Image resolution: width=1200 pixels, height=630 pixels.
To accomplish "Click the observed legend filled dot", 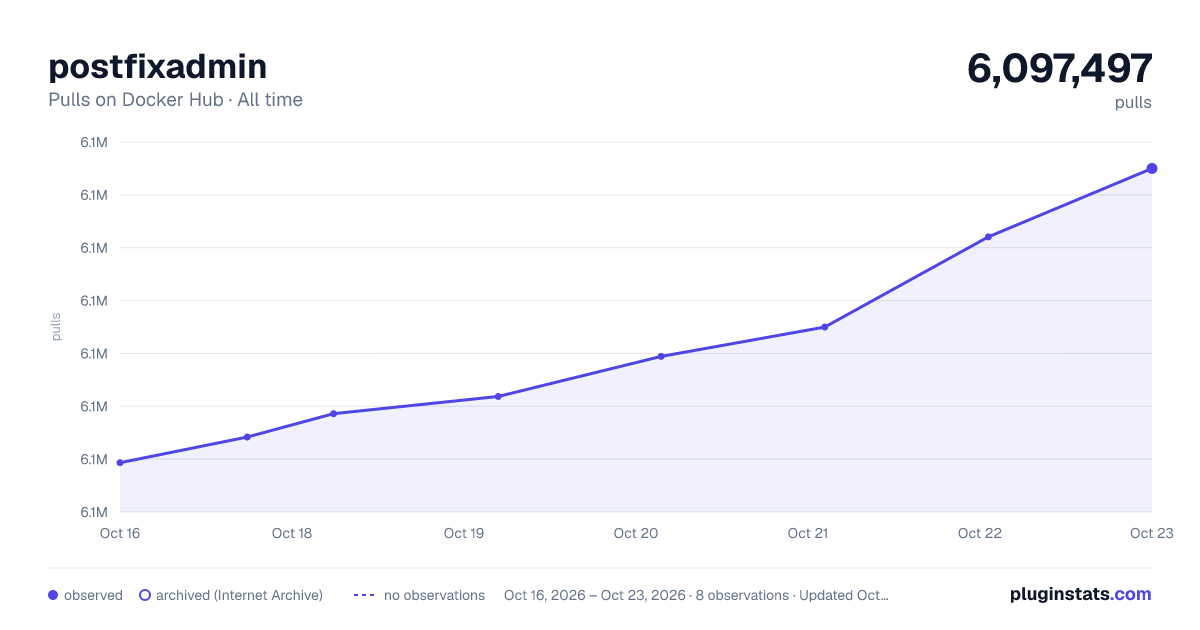I will (53, 595).
